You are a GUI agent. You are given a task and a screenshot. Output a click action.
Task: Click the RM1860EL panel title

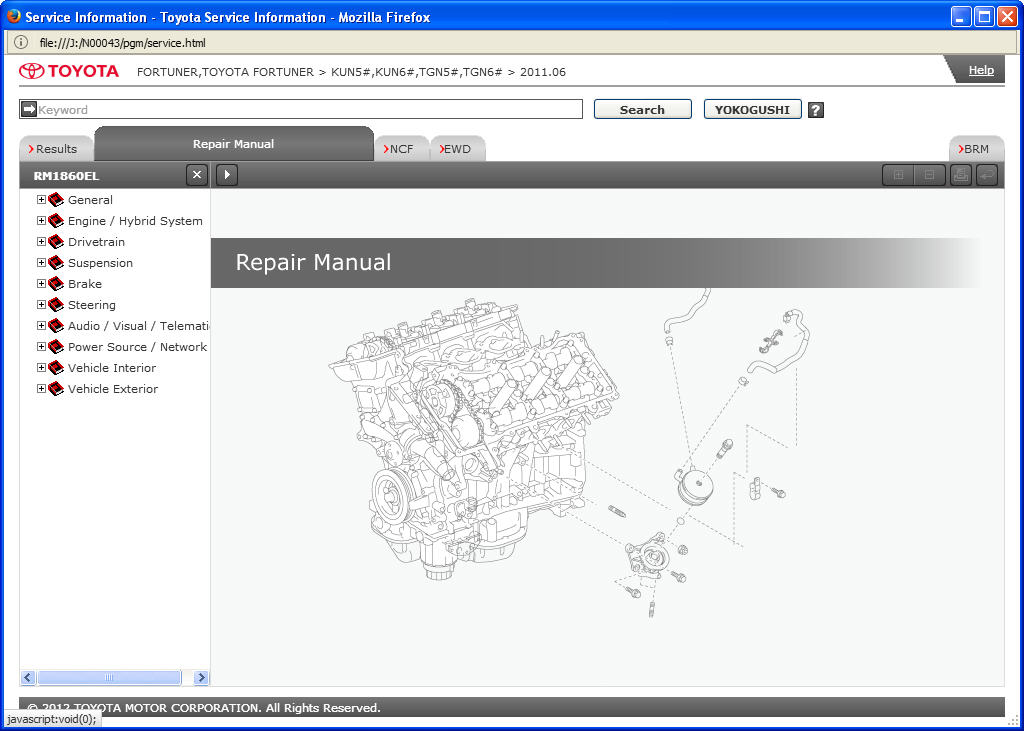(x=66, y=176)
